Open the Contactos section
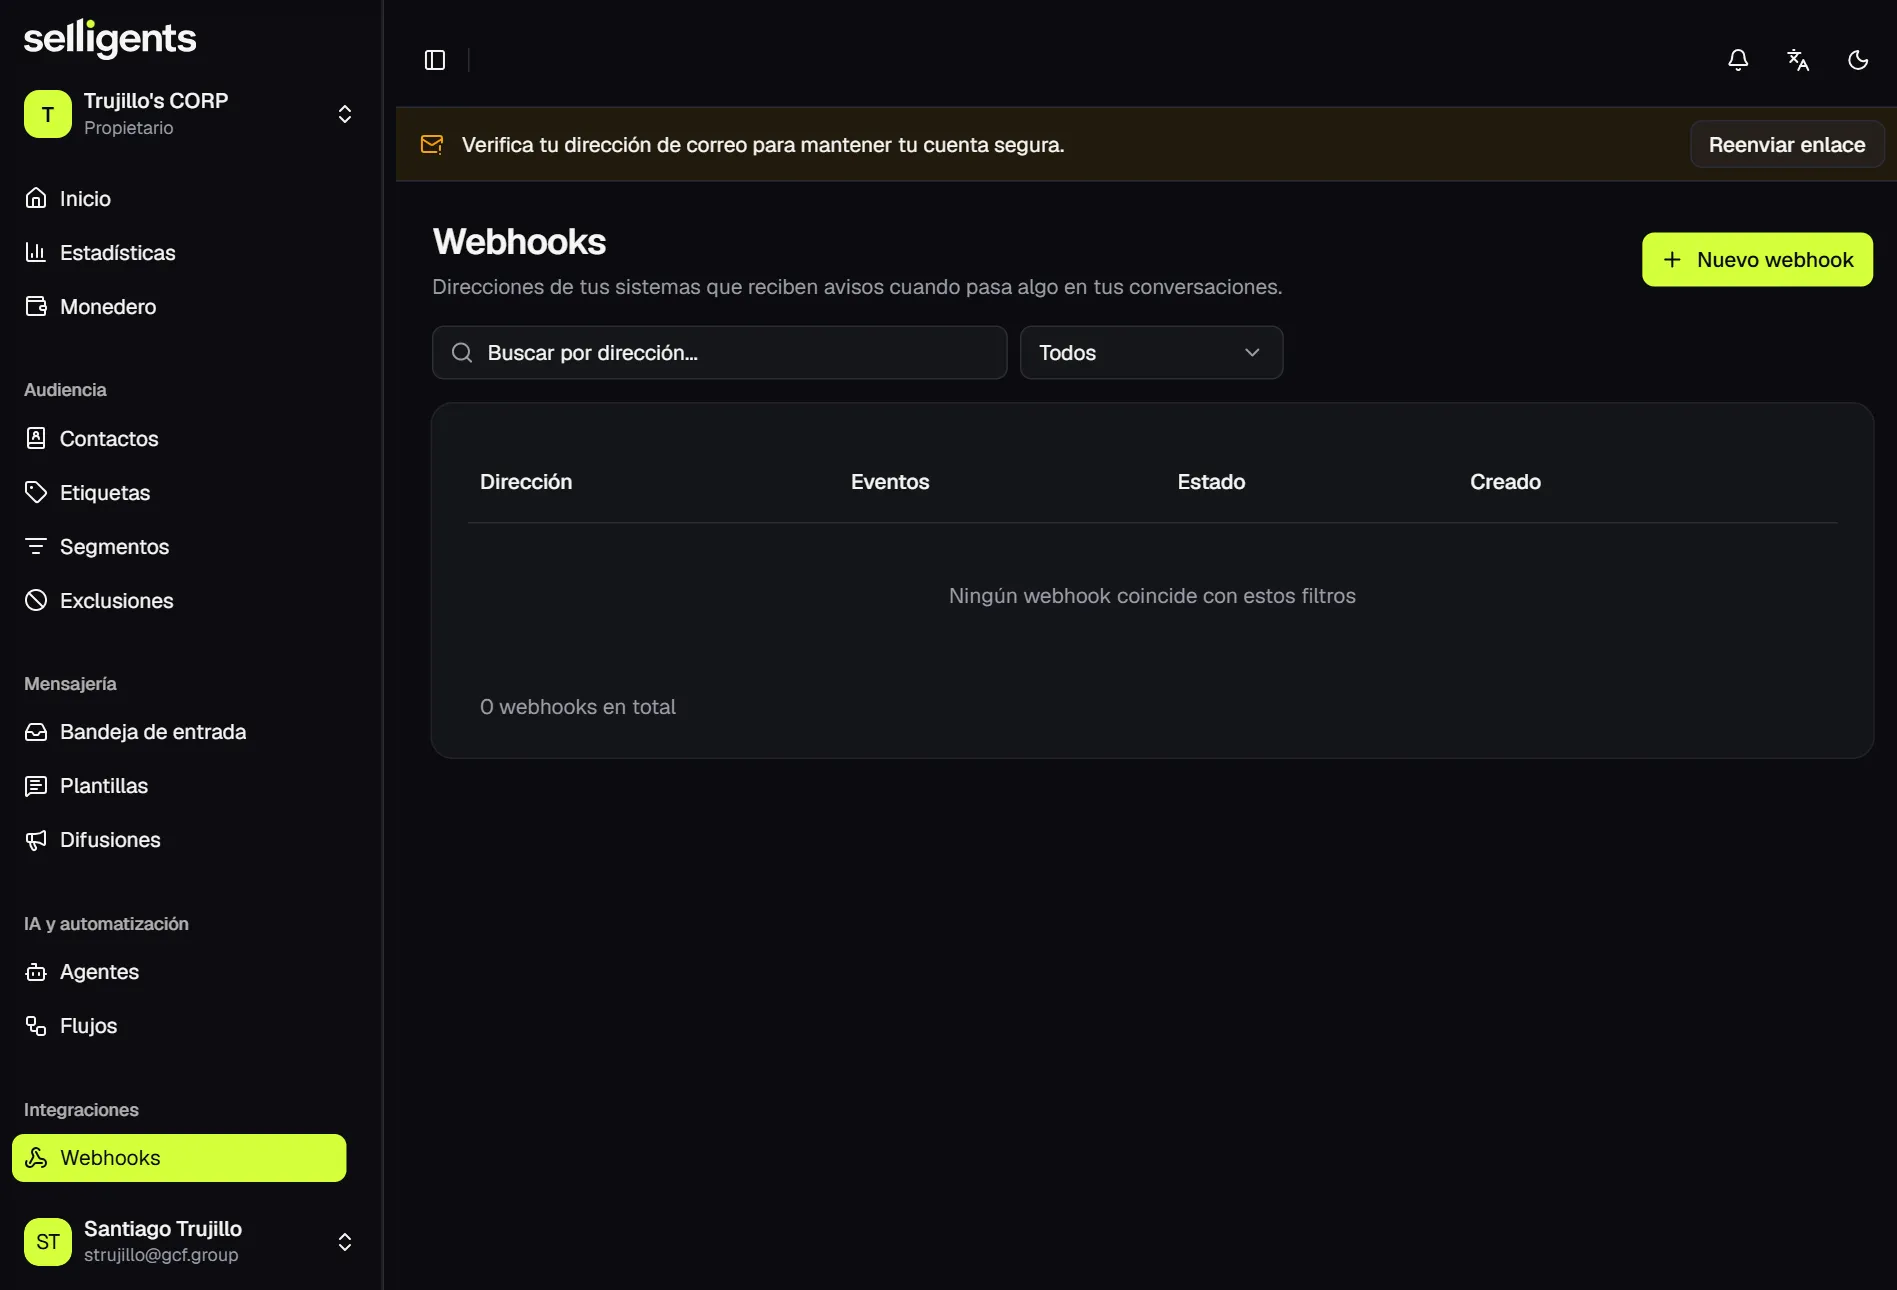1897x1290 pixels. [x=179, y=438]
